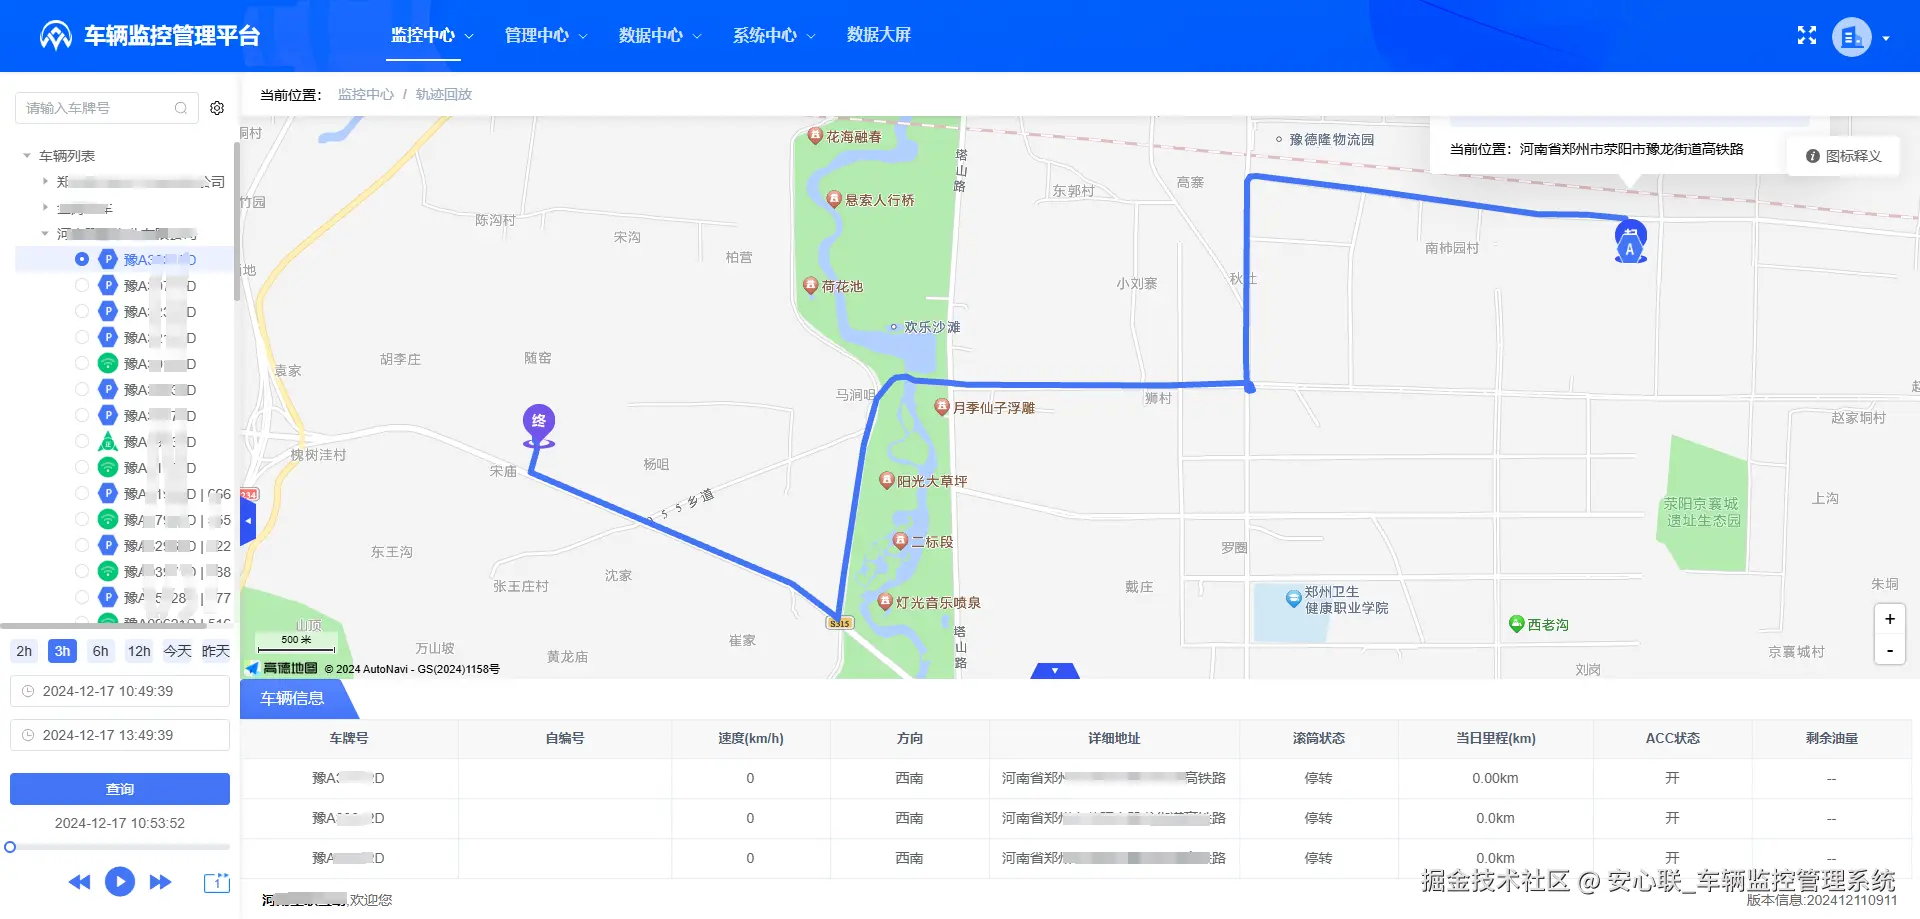Click the 悬索人行桥 map marker
This screenshot has width=1920, height=919.
tap(834, 199)
